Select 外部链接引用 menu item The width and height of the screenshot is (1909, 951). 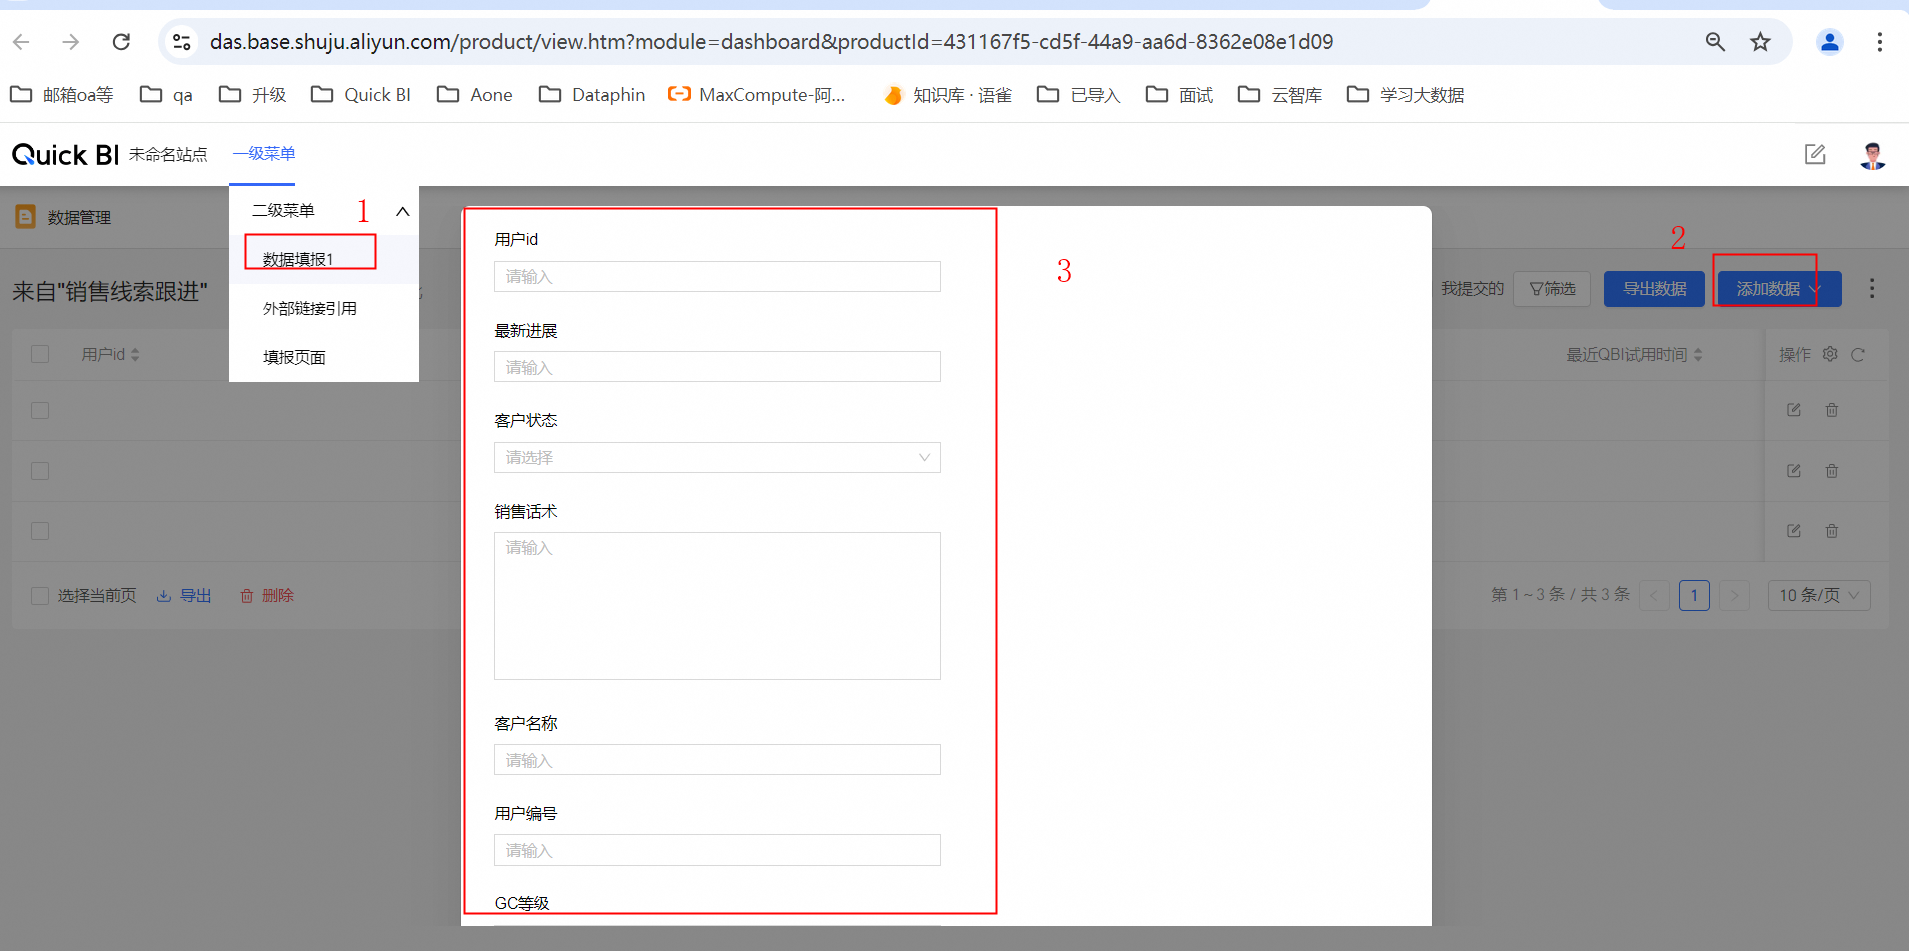click(x=310, y=309)
